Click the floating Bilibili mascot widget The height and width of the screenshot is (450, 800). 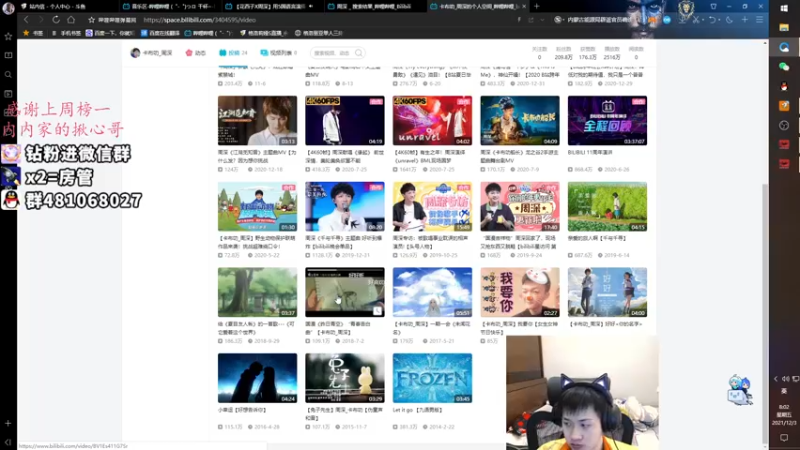[x=740, y=390]
